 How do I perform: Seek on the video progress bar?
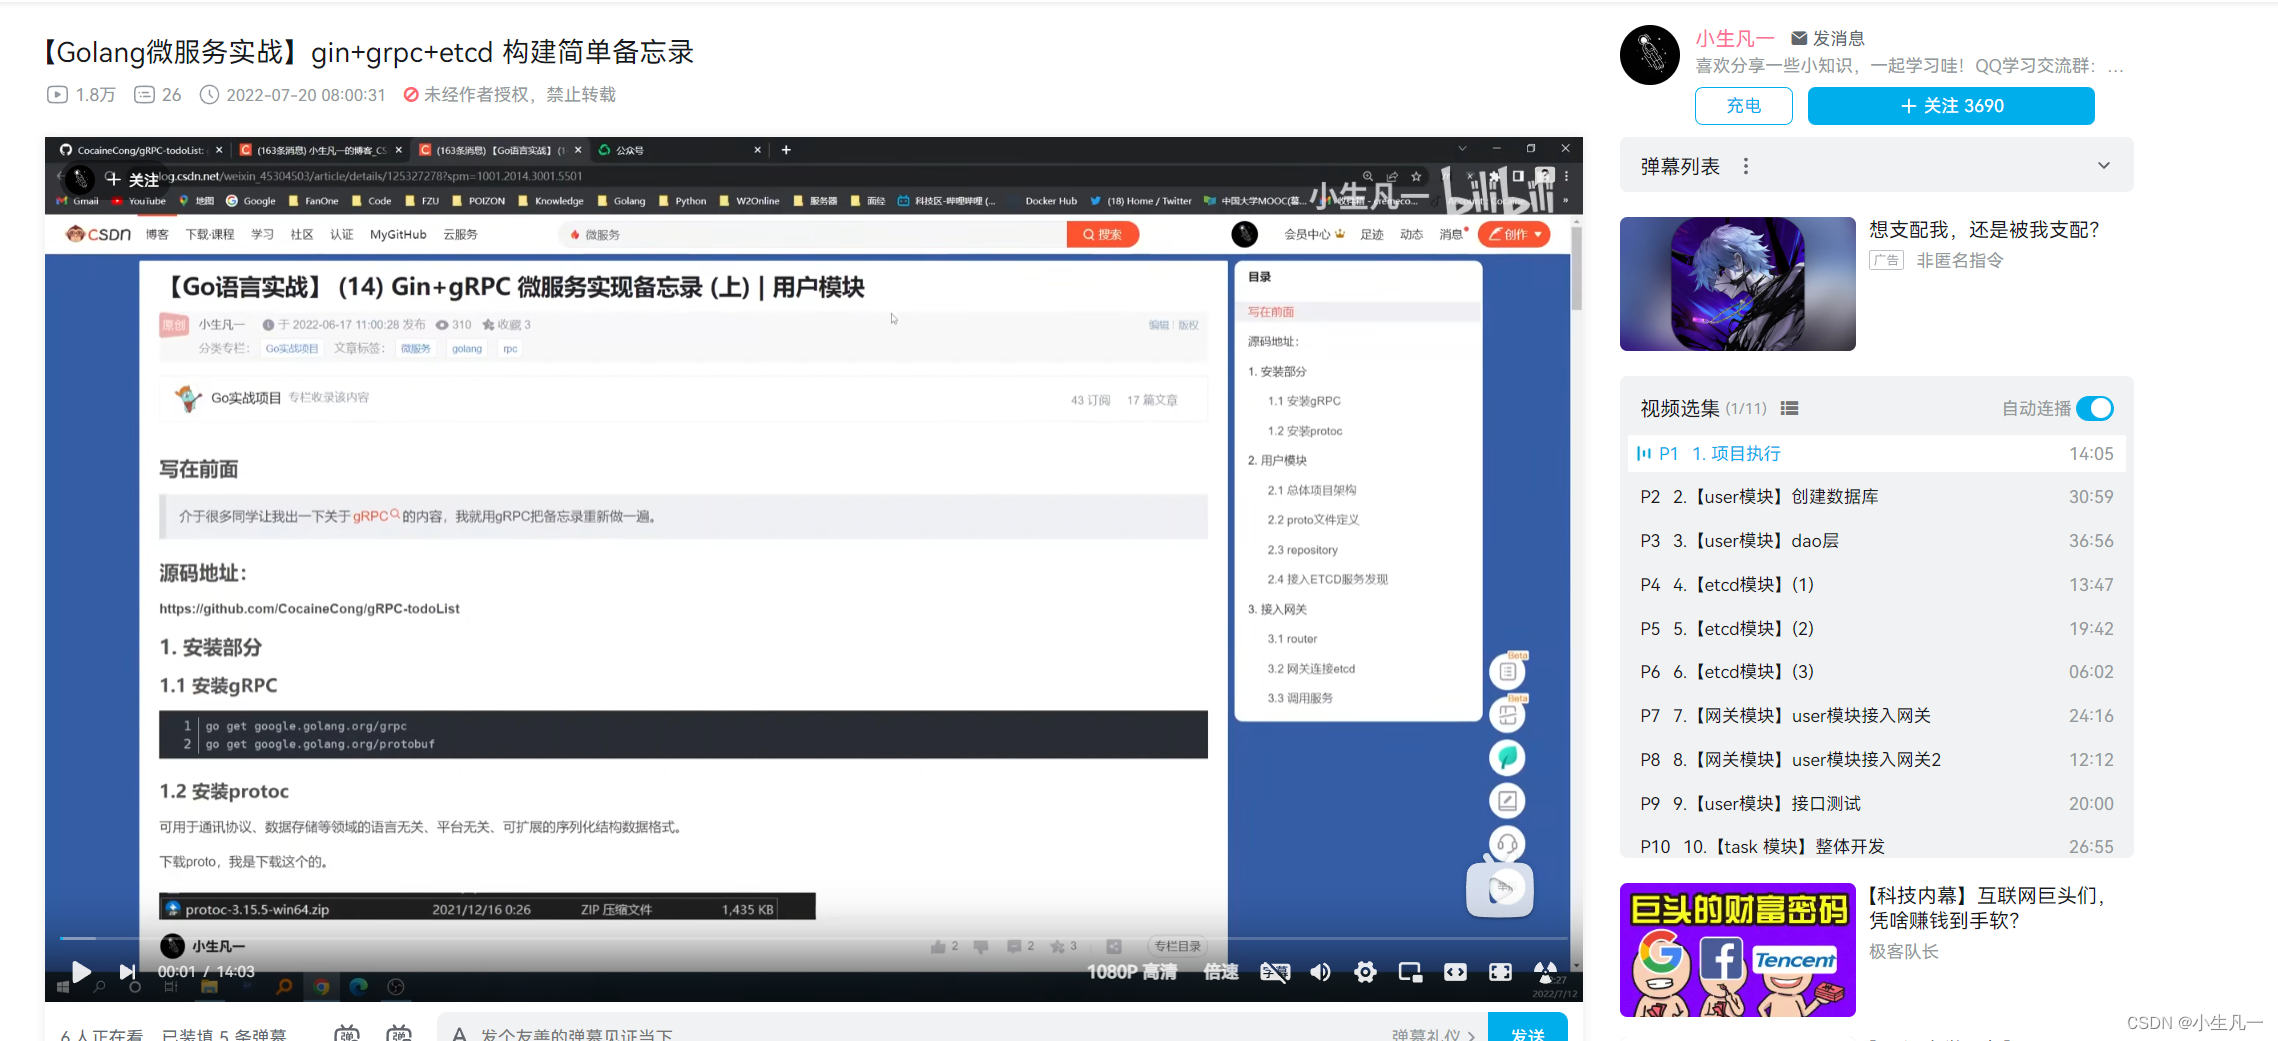813,938
